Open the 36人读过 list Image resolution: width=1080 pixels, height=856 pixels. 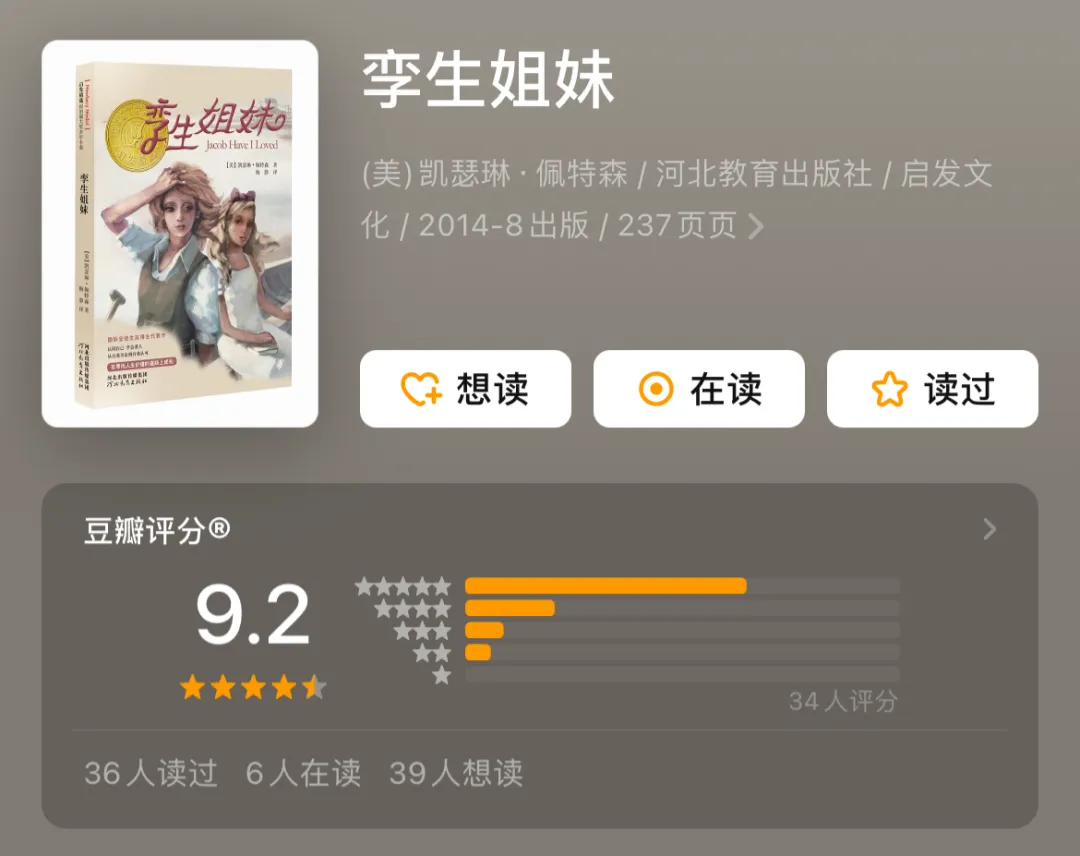(x=151, y=773)
